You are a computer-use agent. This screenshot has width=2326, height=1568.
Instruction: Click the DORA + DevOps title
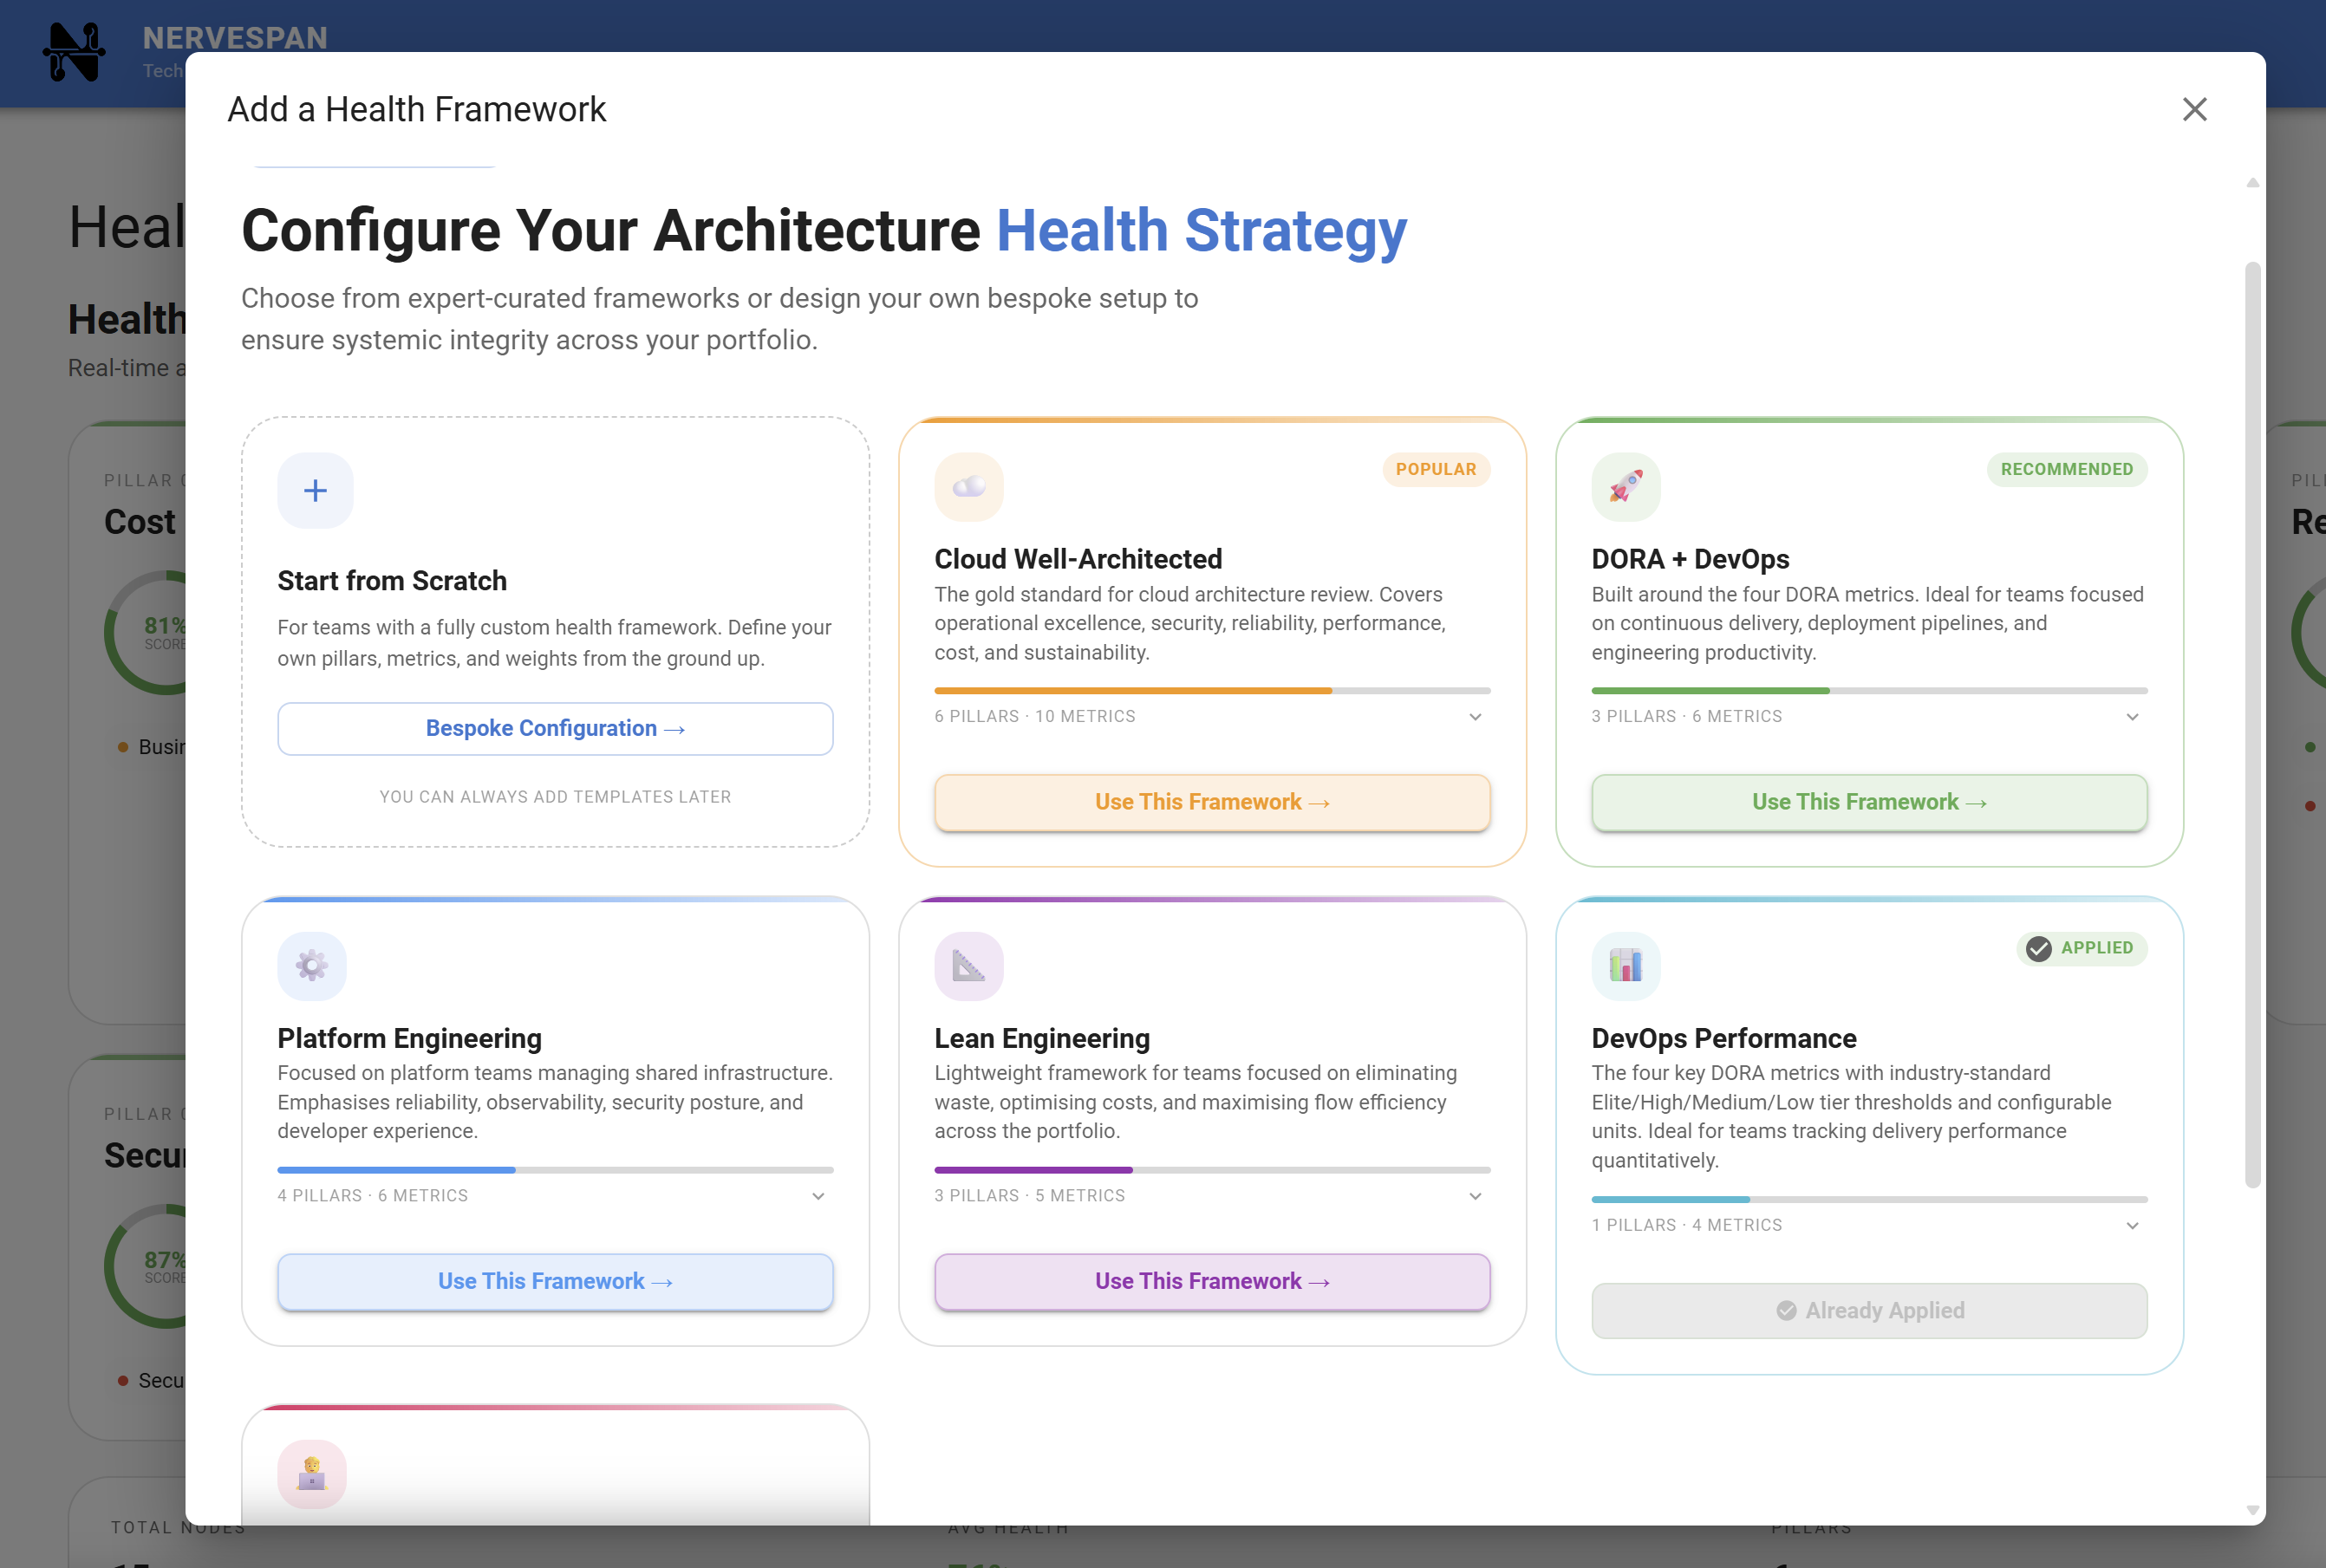(x=1690, y=559)
